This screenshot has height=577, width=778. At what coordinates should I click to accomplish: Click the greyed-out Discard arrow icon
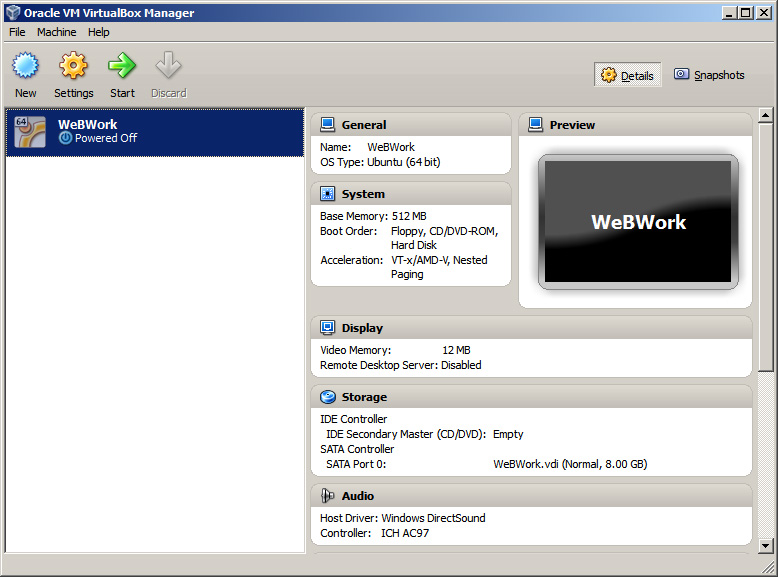click(x=168, y=65)
